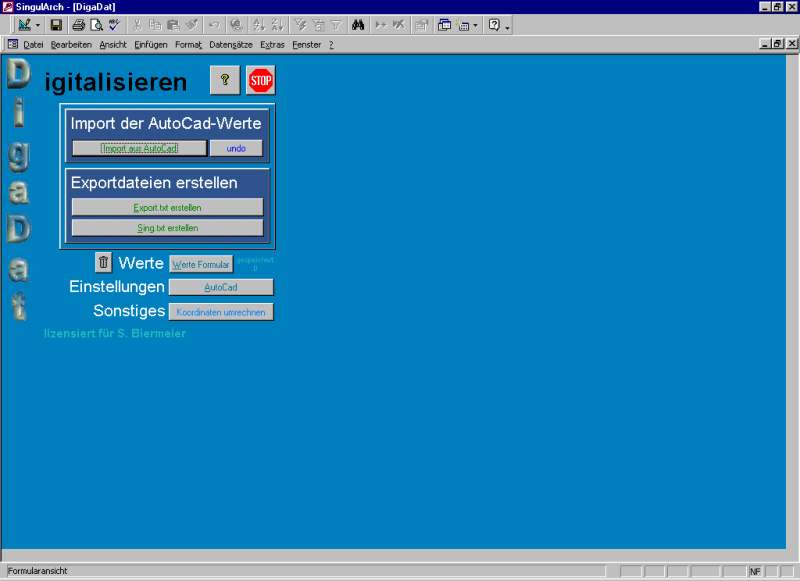Open the Extras menu
800x581 pixels.
click(x=272, y=44)
